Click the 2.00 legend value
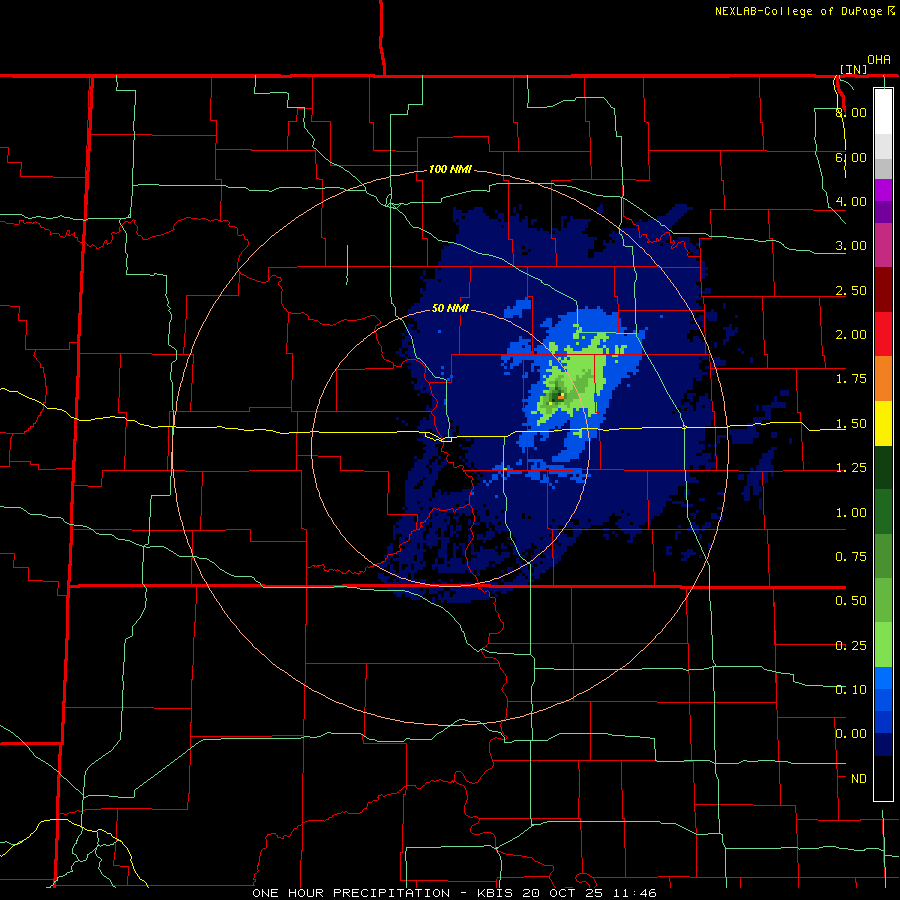 [851, 335]
